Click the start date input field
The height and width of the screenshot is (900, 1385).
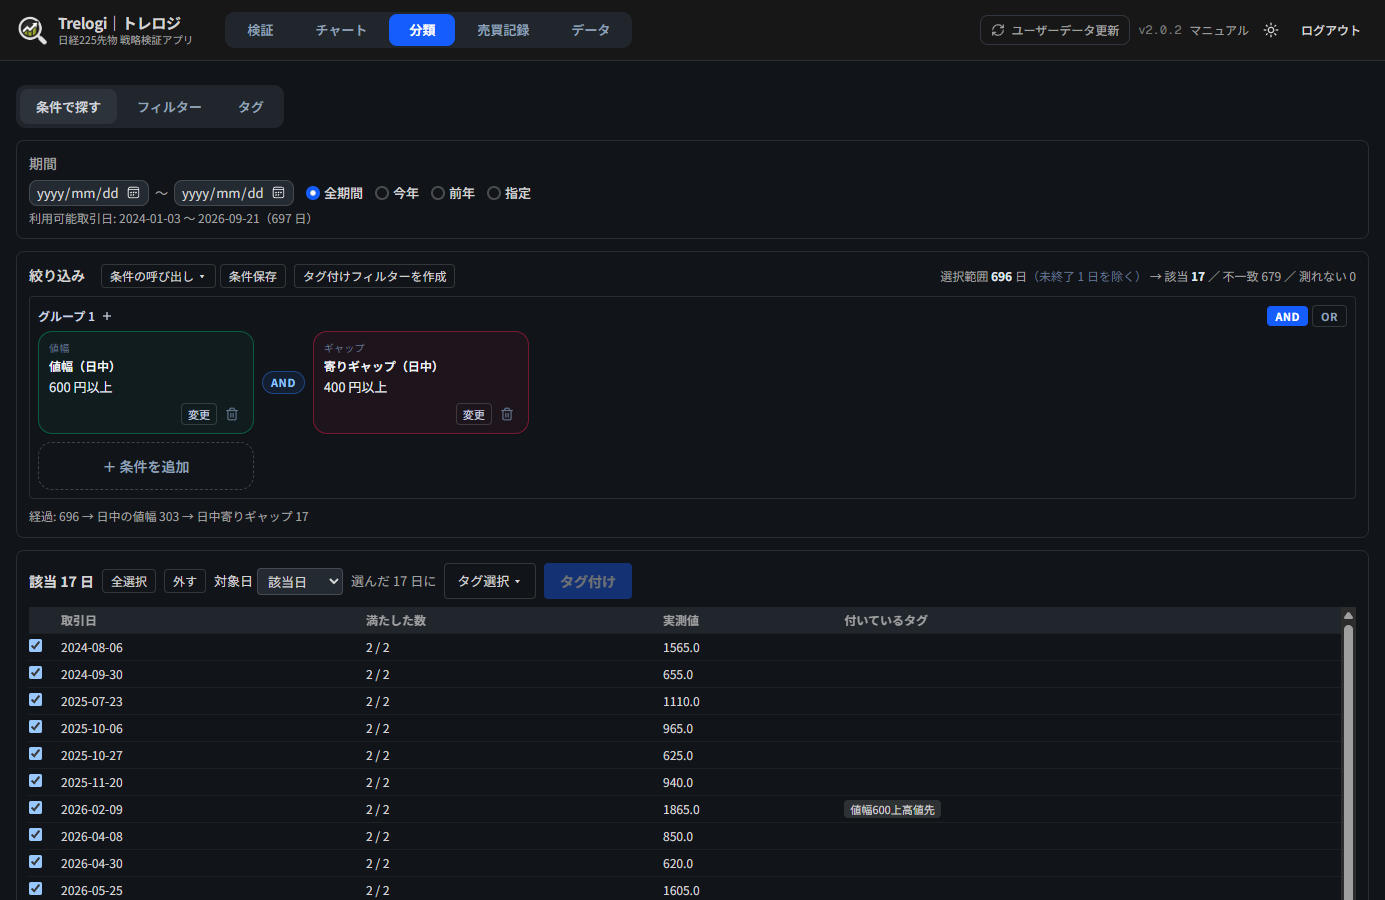click(x=89, y=193)
